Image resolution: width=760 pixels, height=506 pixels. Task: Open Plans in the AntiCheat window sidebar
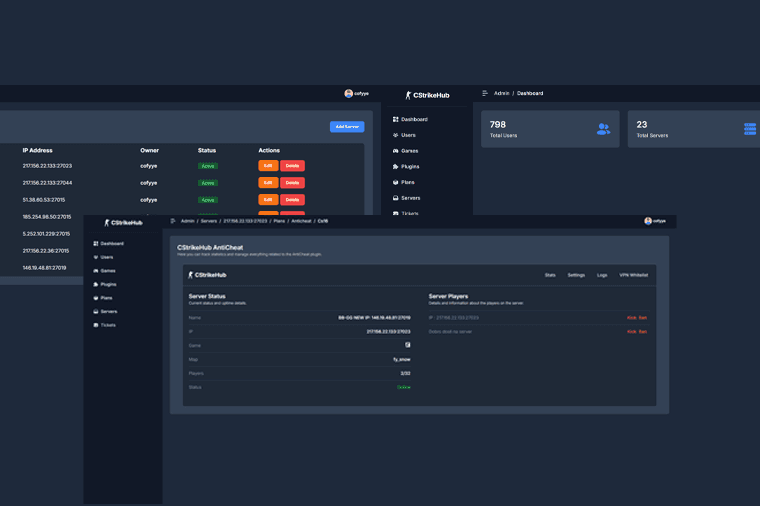coord(103,298)
